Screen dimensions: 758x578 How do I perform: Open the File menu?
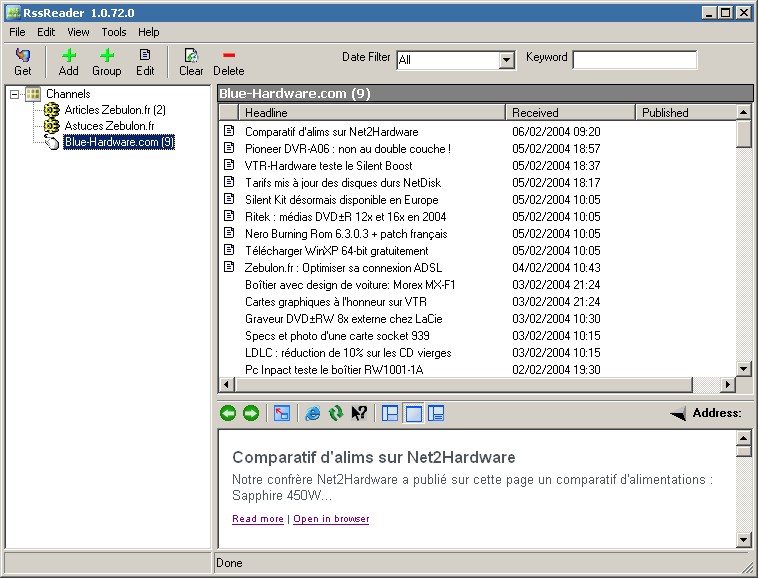click(17, 32)
